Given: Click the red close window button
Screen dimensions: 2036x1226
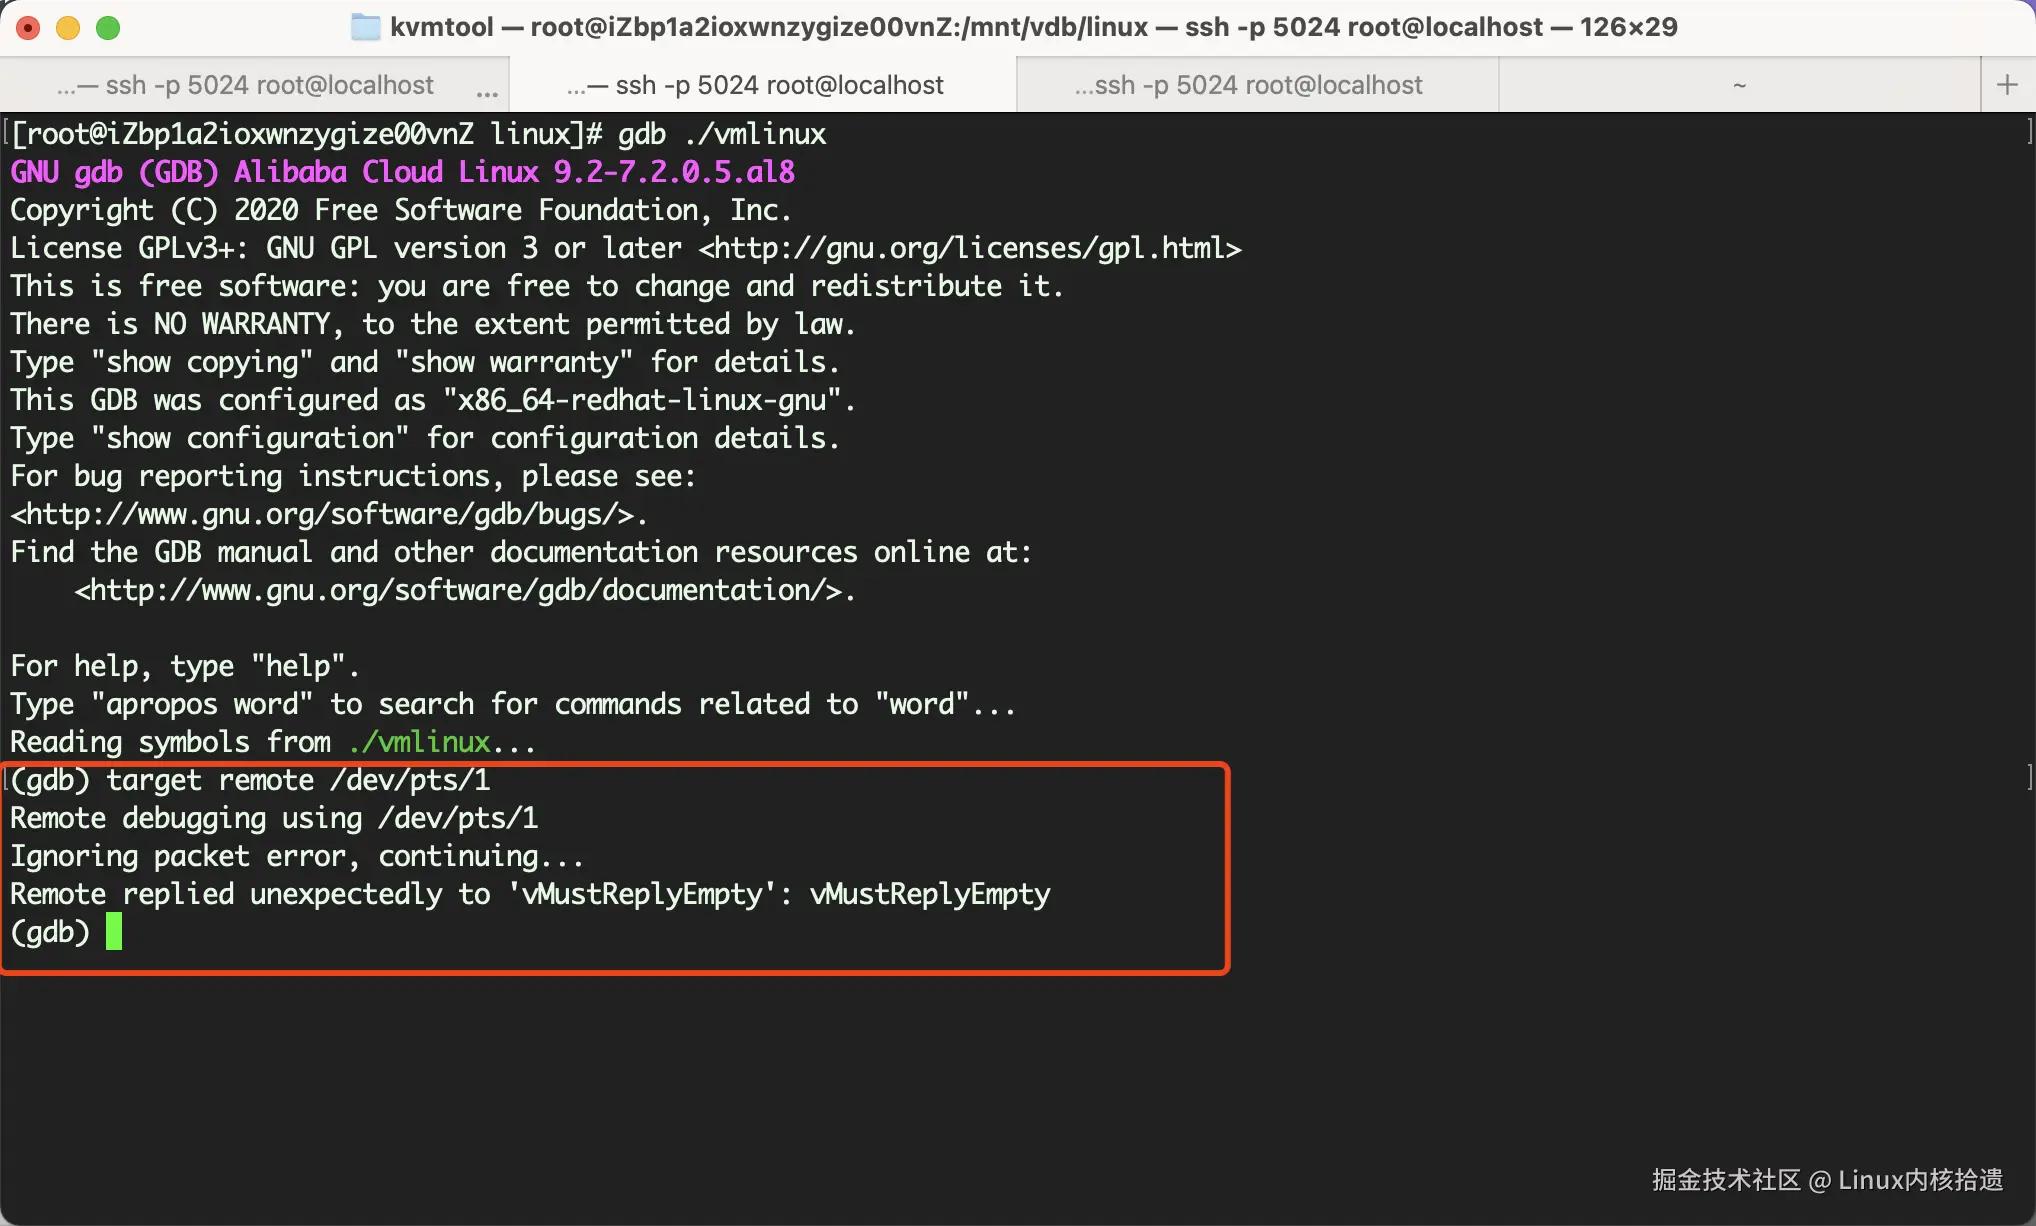Looking at the screenshot, I should 28,28.
